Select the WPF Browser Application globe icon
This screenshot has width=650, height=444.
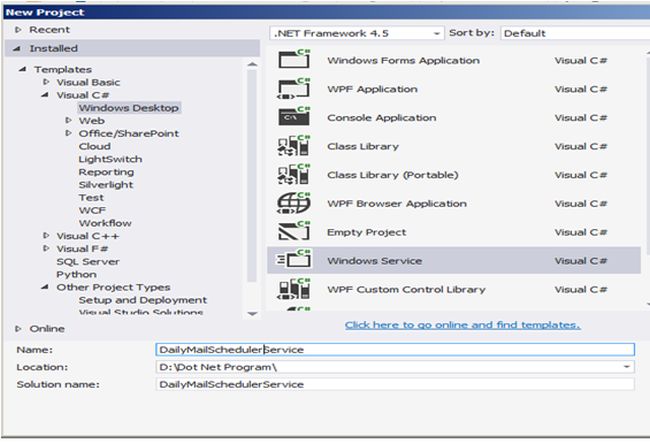tap(294, 203)
